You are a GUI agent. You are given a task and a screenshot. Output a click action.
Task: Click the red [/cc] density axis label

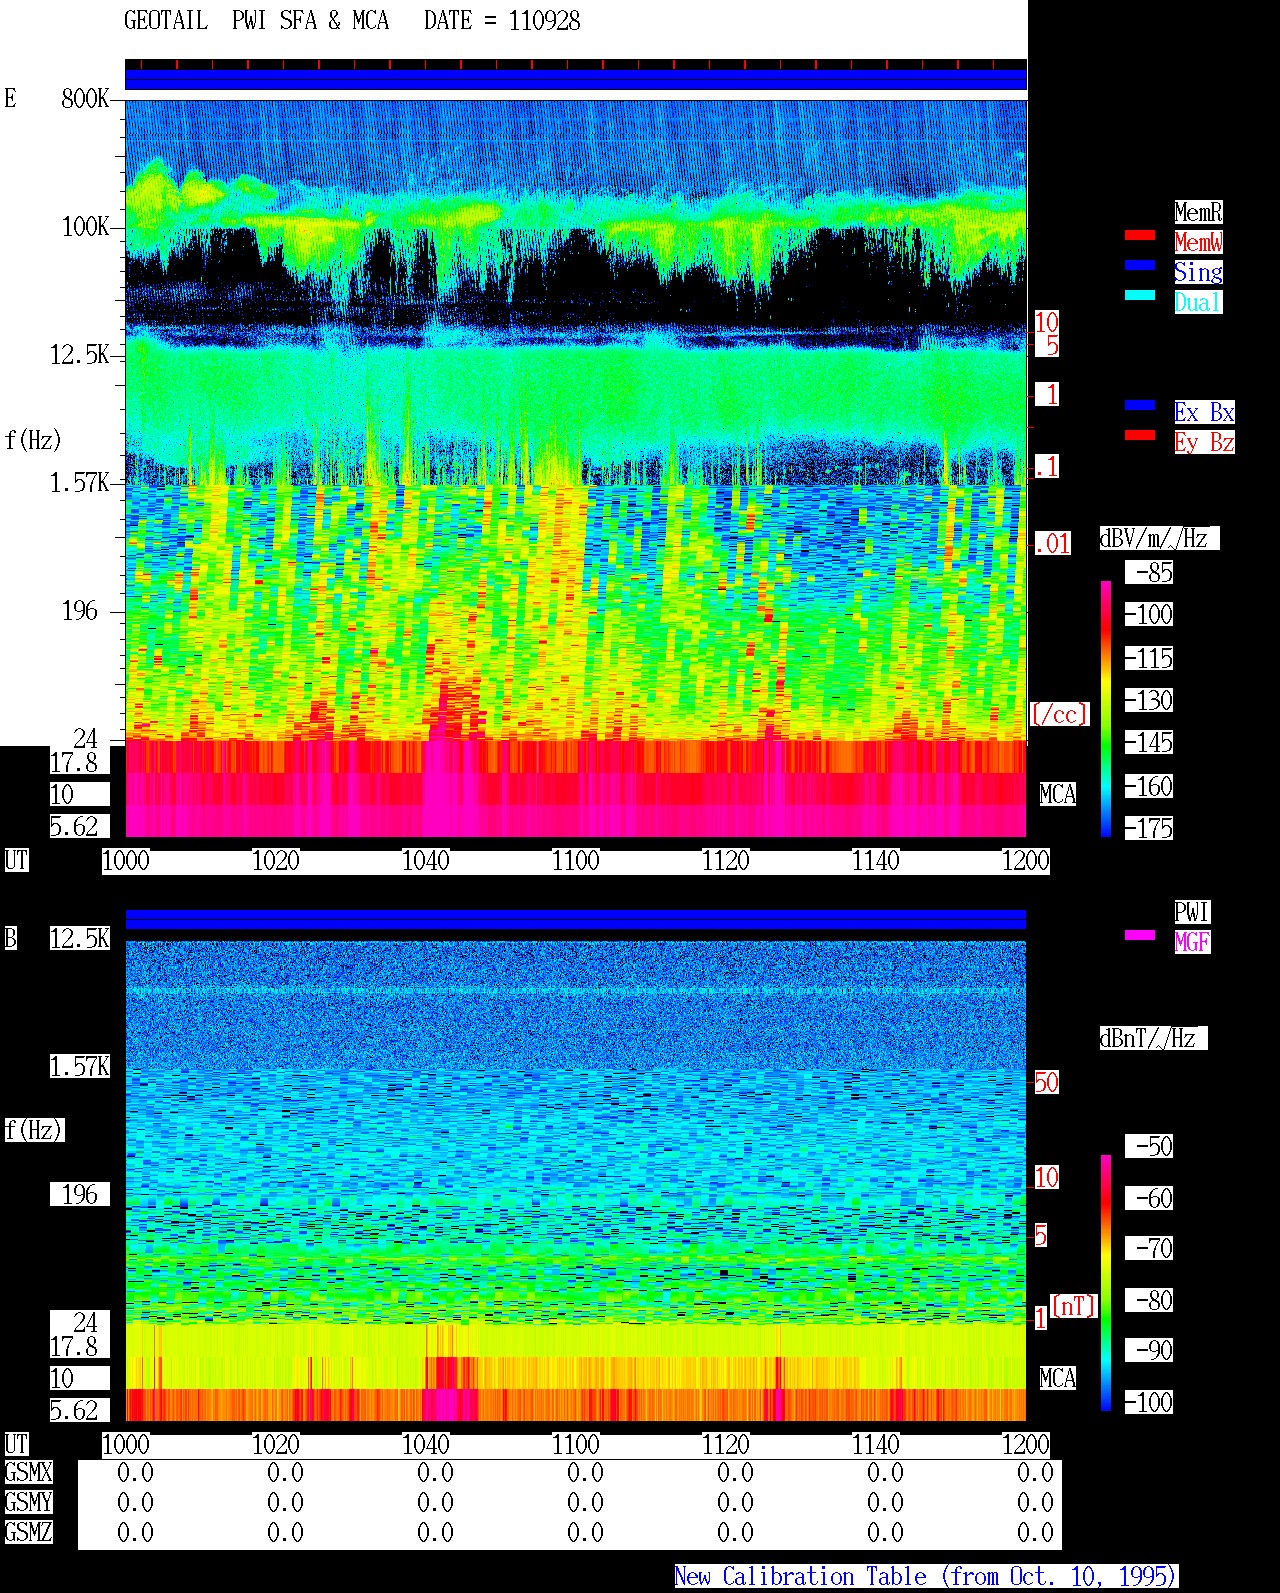[x=1060, y=714]
